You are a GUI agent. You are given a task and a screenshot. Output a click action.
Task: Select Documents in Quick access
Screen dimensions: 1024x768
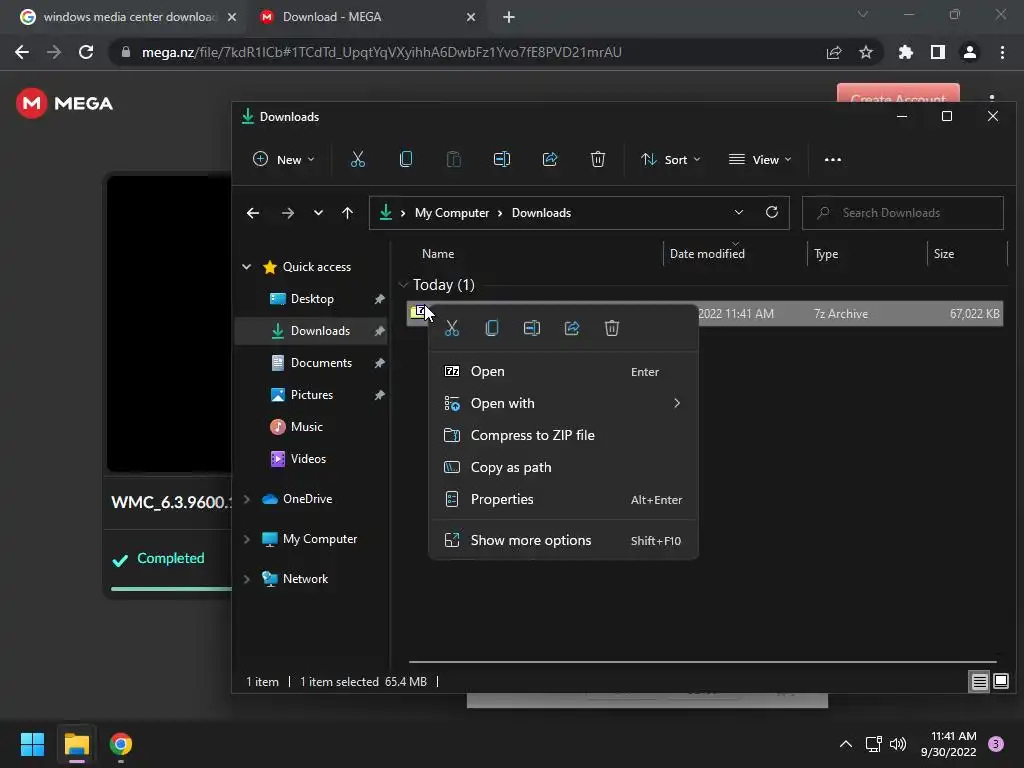pyautogui.click(x=312, y=362)
